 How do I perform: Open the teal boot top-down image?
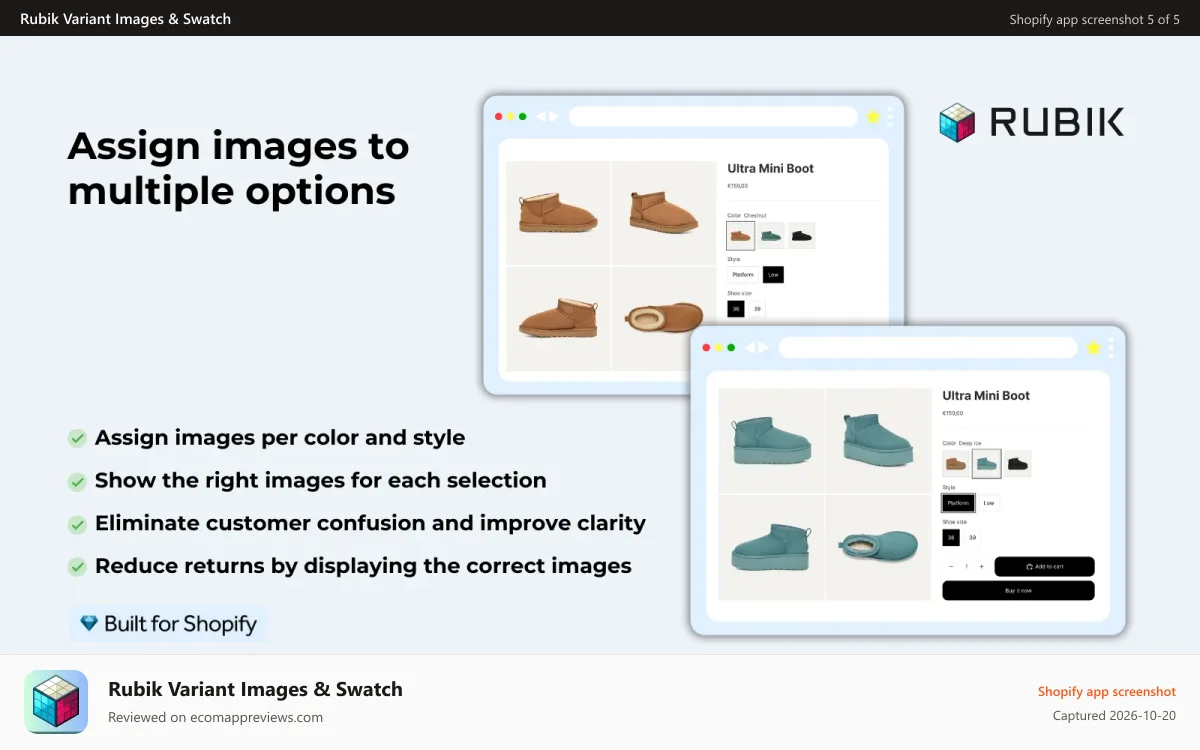tap(878, 547)
